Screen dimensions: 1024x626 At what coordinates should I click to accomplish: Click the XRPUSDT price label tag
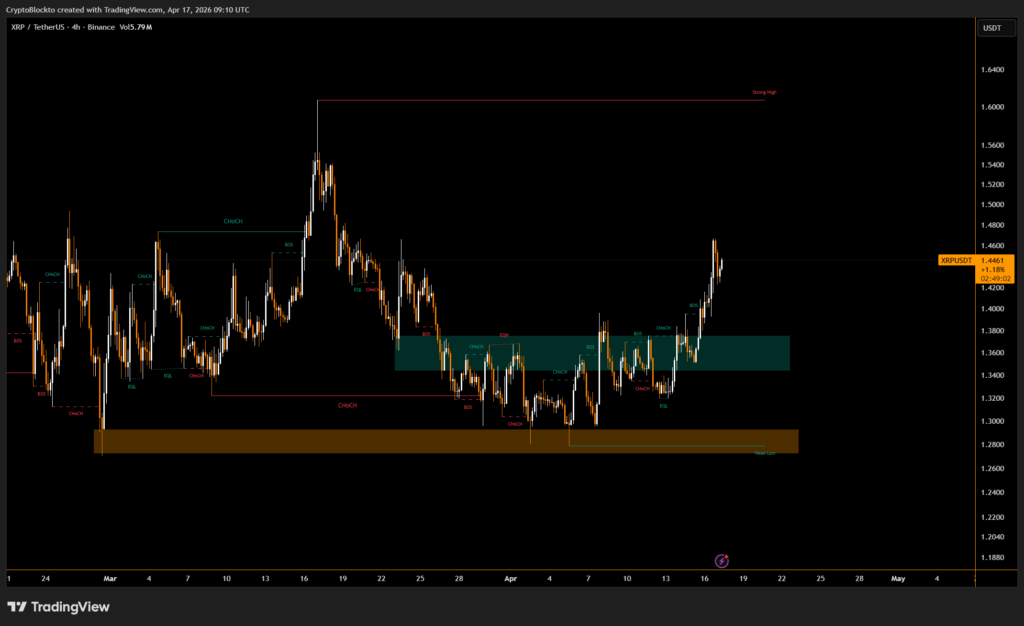click(956, 260)
